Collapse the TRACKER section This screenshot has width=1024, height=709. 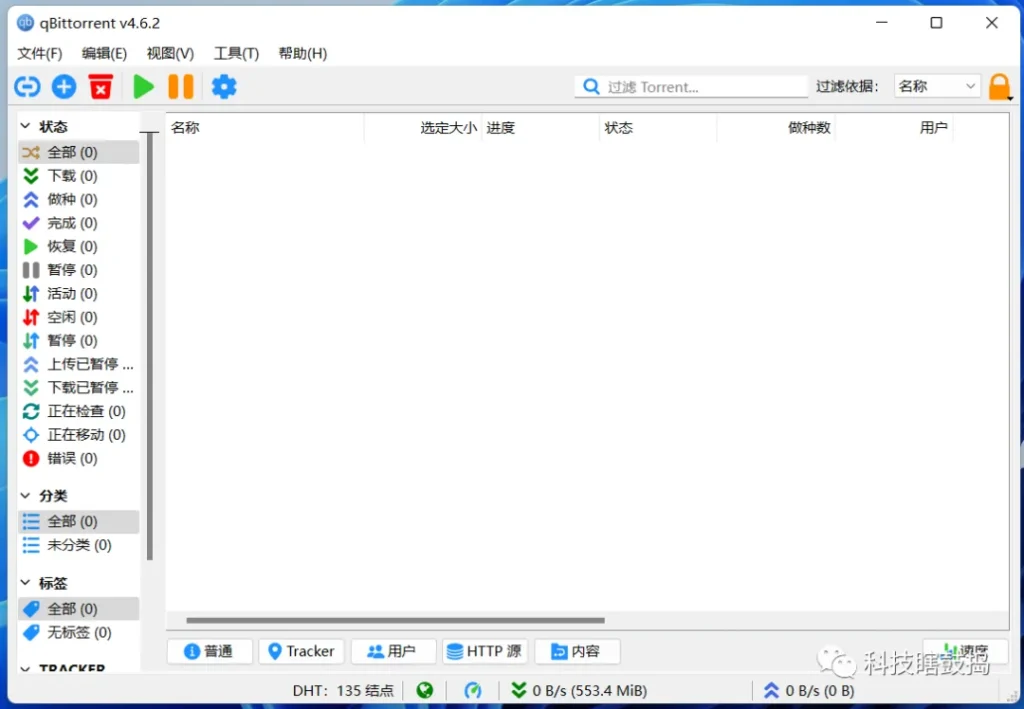pos(25,669)
